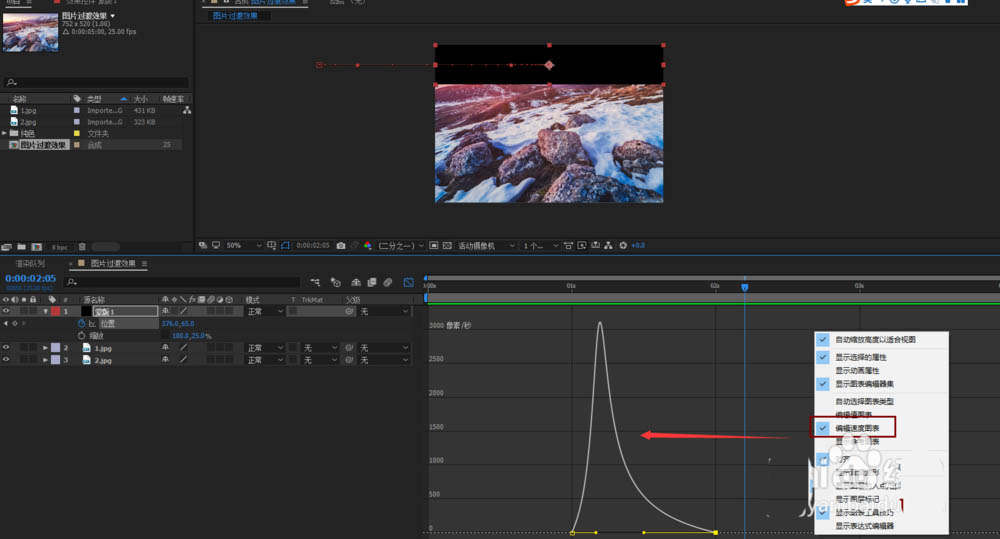The width and height of the screenshot is (1000, 539).
Task: Click the 0:00:02:05 timecode in timeline
Action: coord(30,279)
